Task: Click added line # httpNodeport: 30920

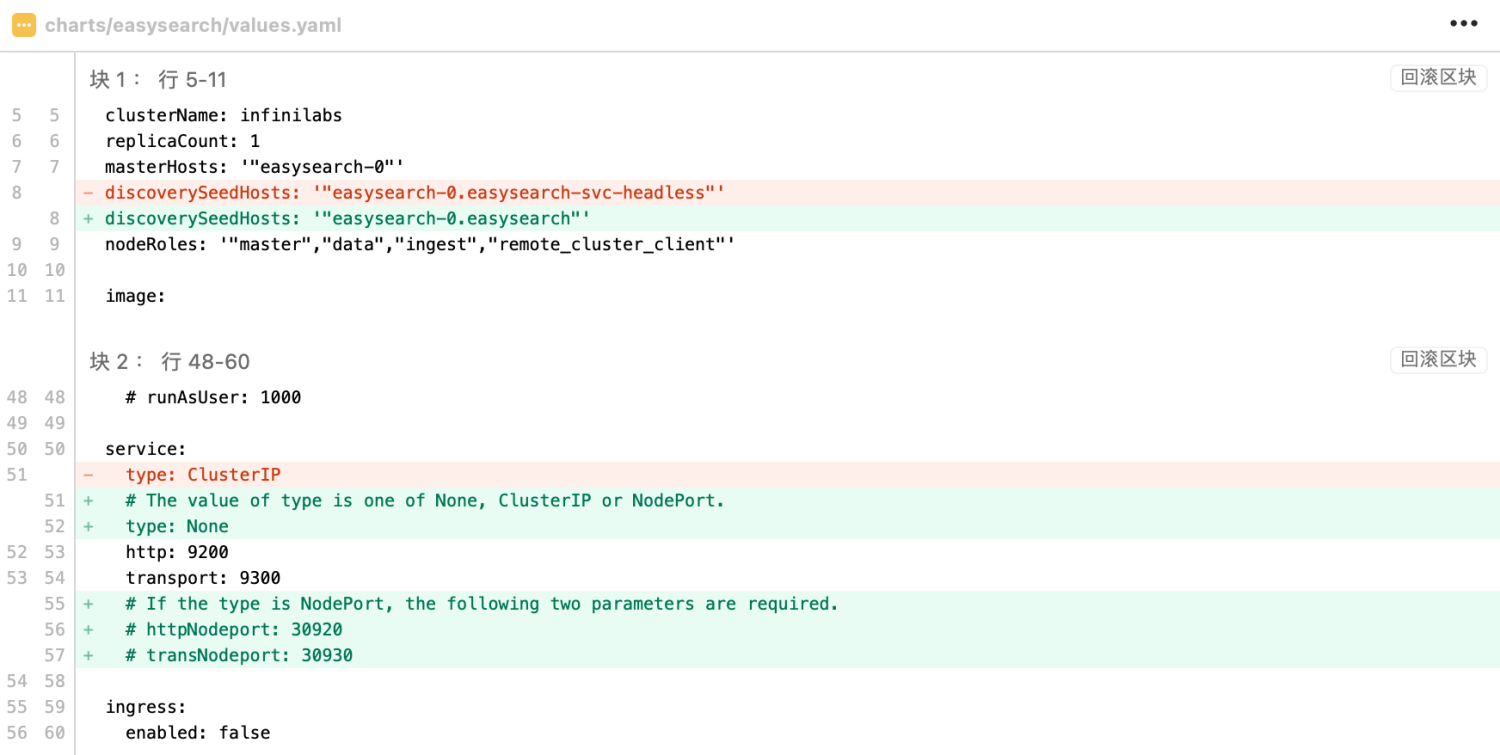Action: pyautogui.click(x=787, y=631)
